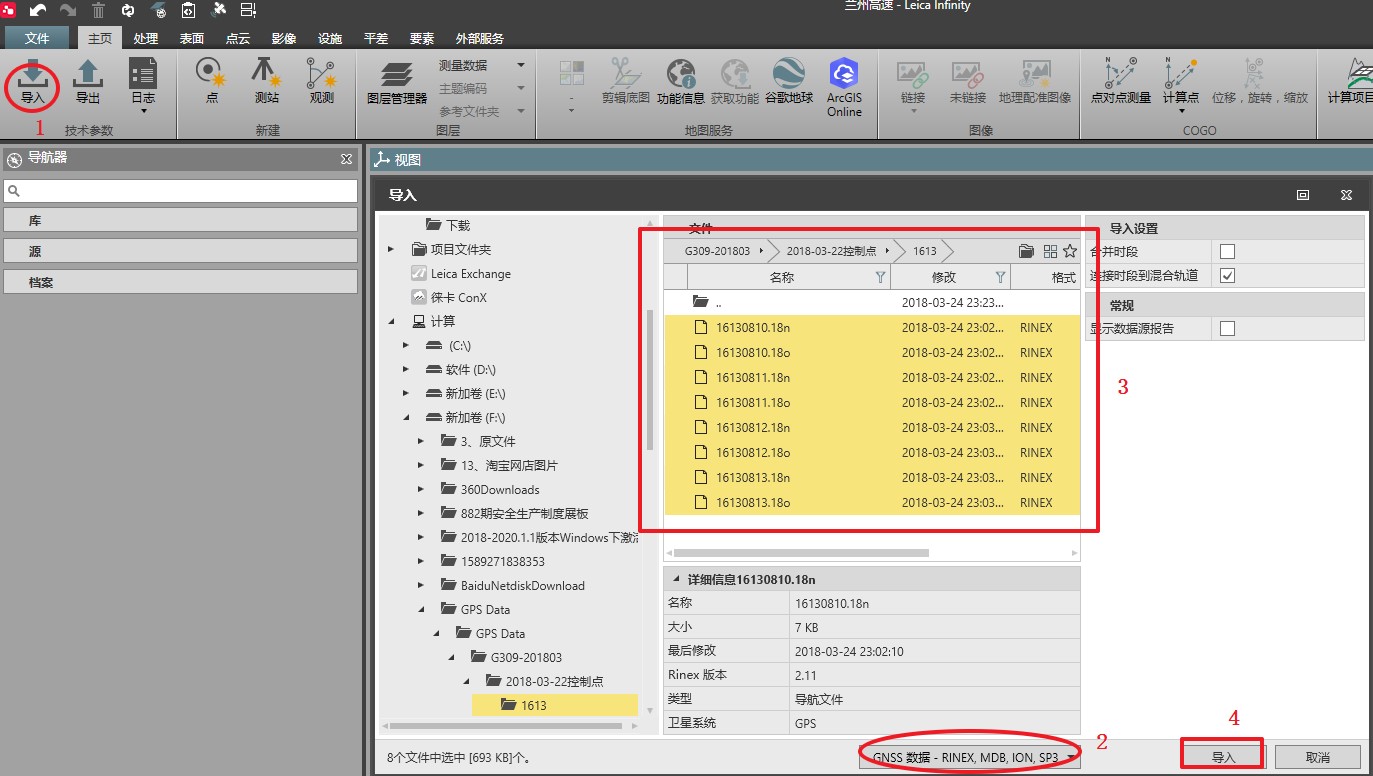
Task: Expand the 360Downloads folder node
Action: (x=421, y=489)
